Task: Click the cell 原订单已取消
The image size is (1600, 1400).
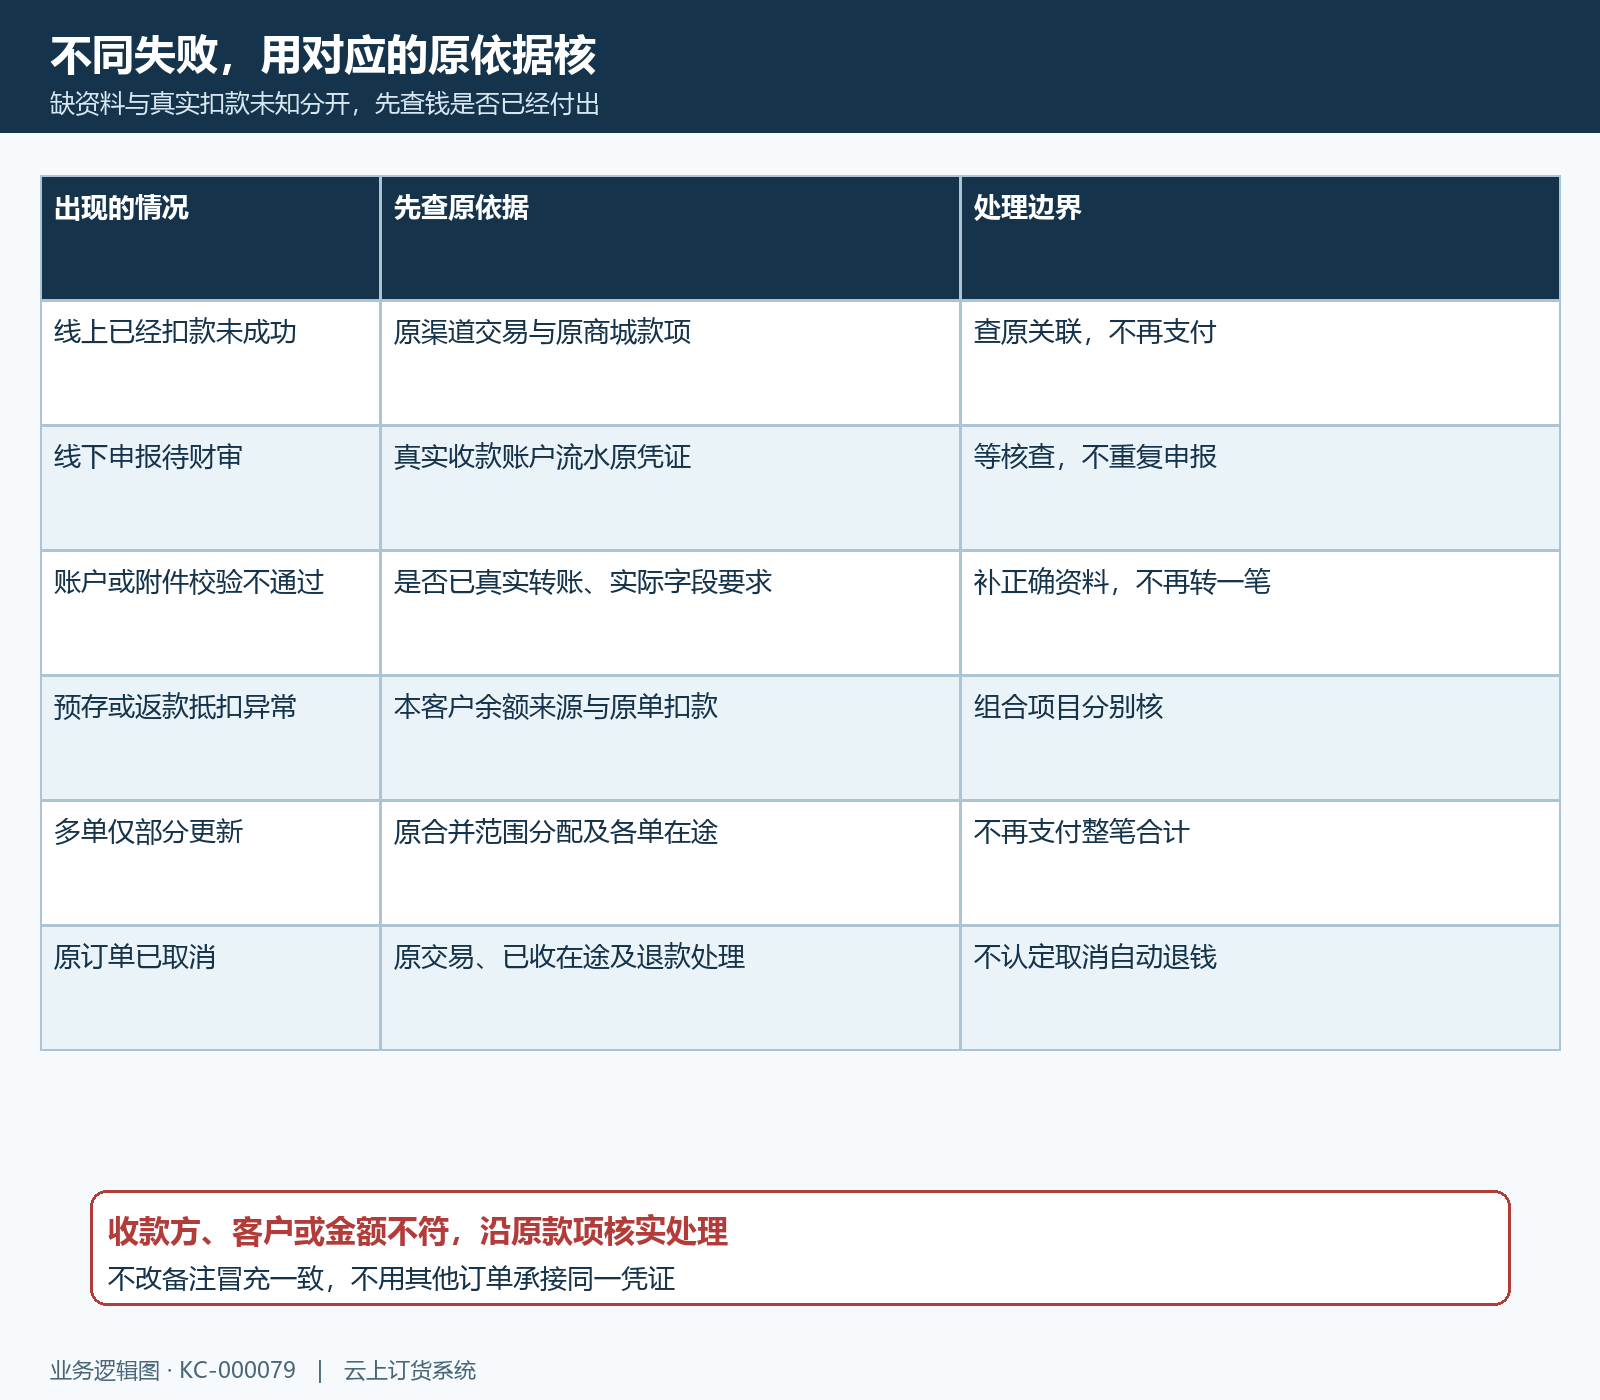Action: (x=210, y=988)
